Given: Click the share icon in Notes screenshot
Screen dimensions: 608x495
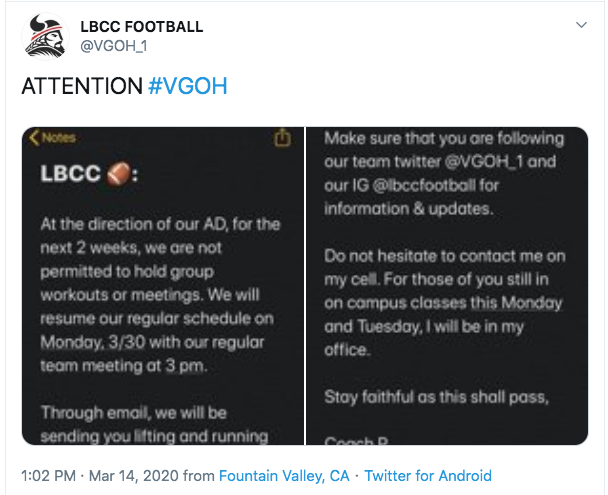Looking at the screenshot, I should pos(282,138).
